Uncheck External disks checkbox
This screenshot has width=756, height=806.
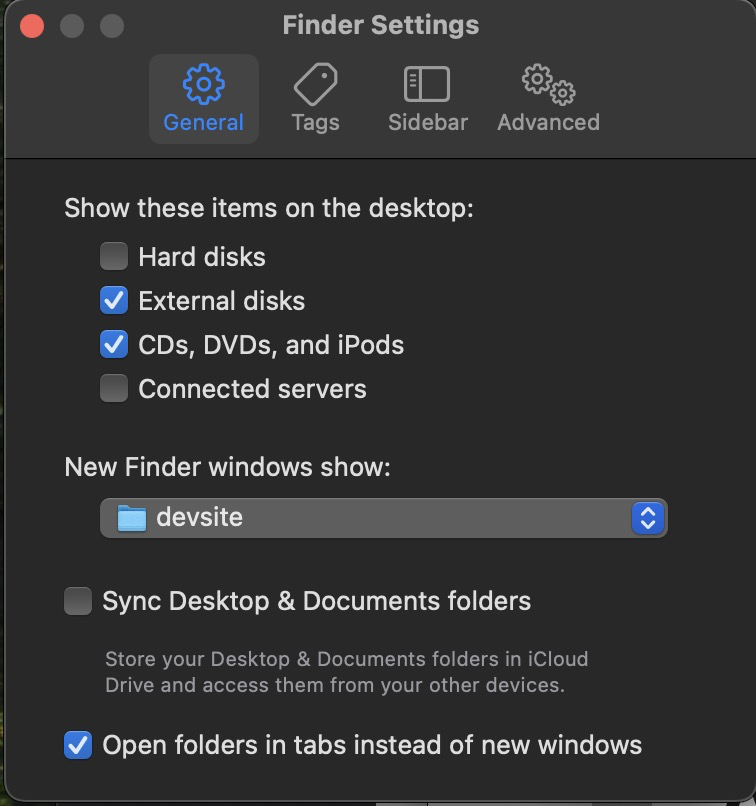[x=114, y=301]
